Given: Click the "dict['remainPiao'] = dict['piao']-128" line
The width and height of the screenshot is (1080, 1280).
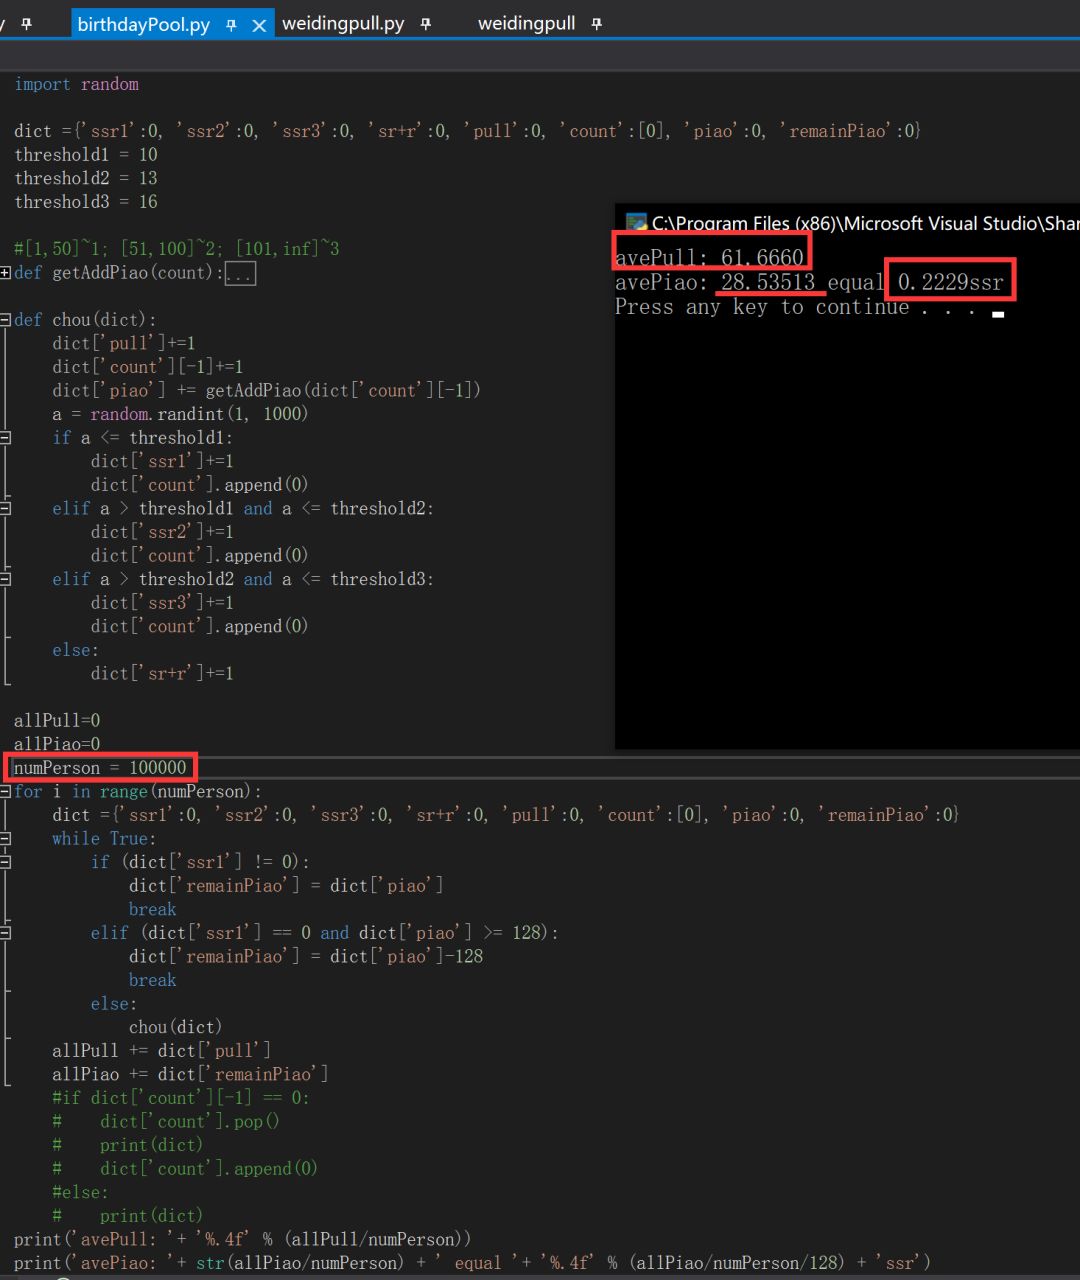Looking at the screenshot, I should coord(306,956).
